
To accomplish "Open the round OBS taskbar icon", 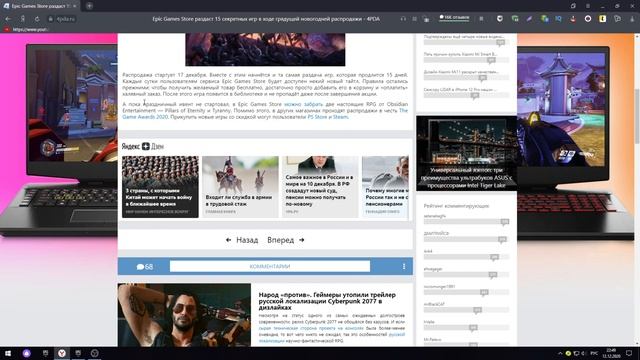I will [x=95, y=353].
